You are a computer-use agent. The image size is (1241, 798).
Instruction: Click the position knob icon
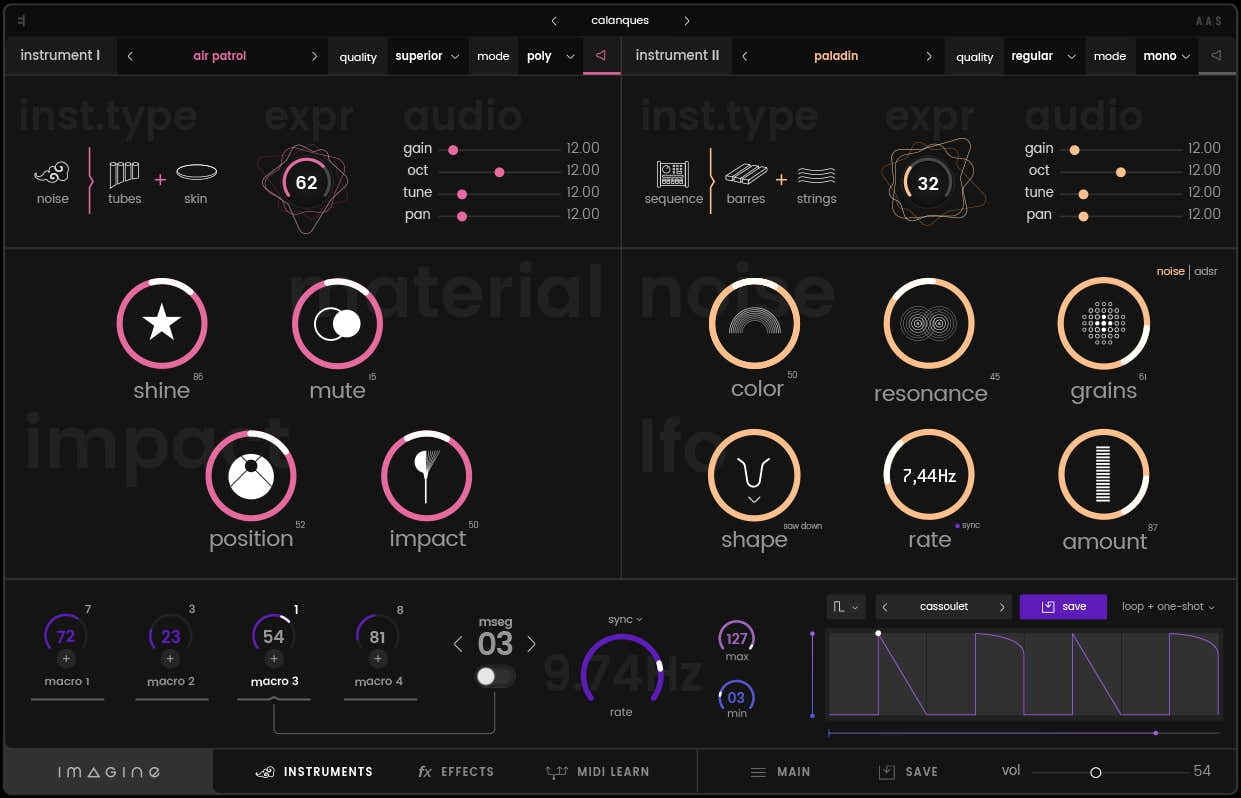[x=250, y=476]
